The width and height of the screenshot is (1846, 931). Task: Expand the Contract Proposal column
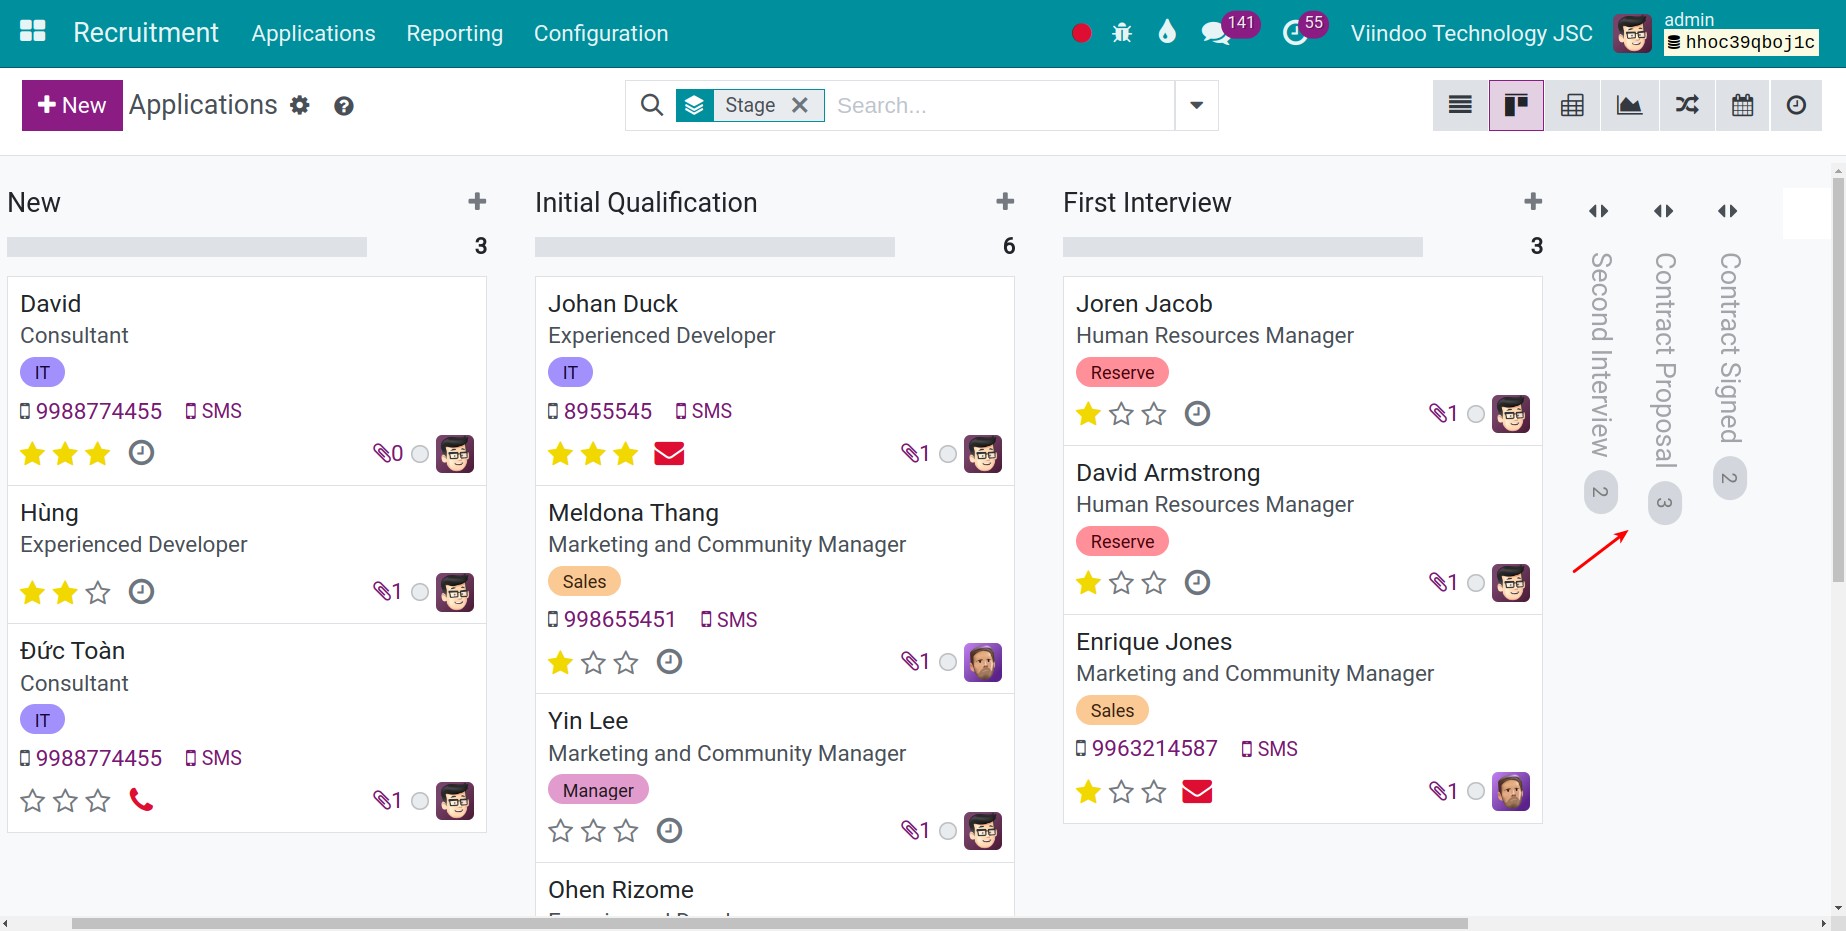click(x=1663, y=210)
